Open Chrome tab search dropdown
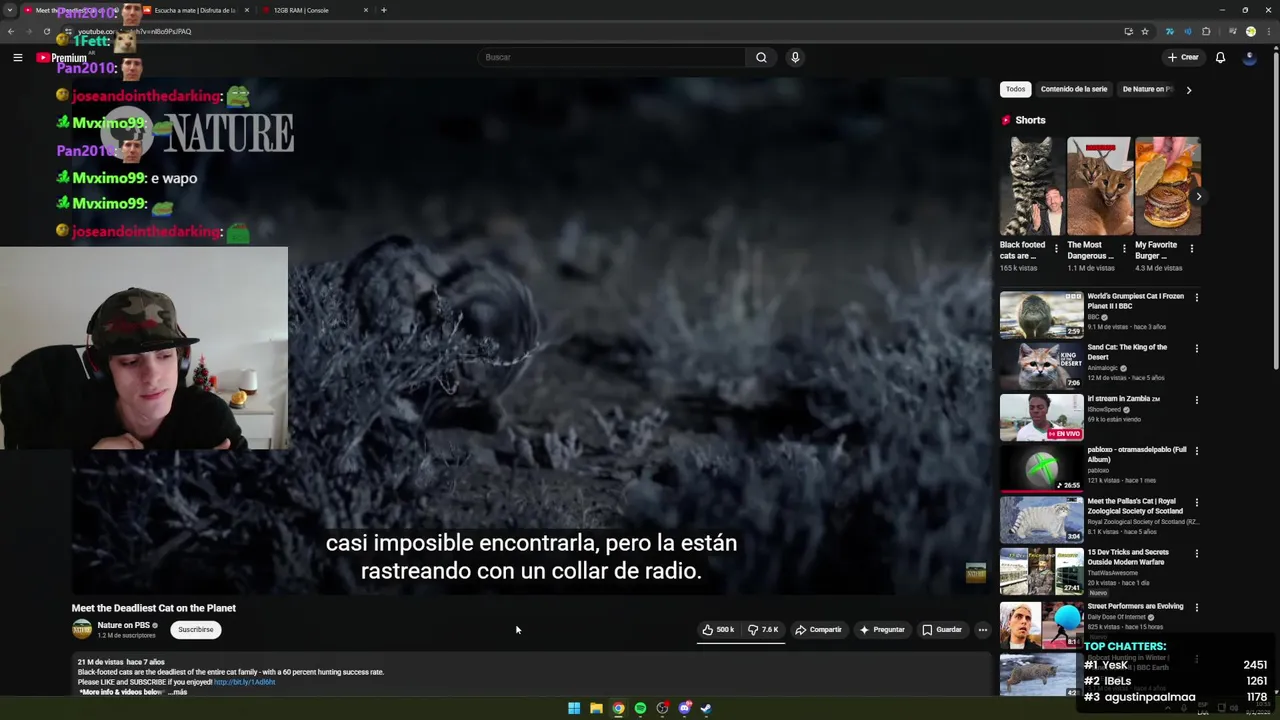This screenshot has width=1280, height=720. tap(10, 10)
